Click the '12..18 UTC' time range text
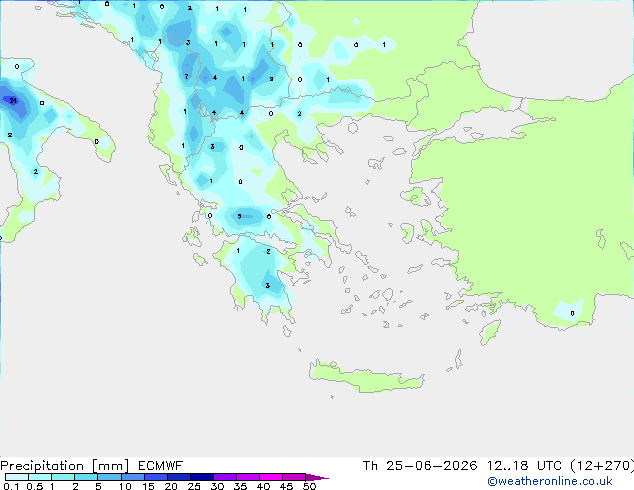The height and width of the screenshot is (490, 634). pyautogui.click(x=524, y=466)
